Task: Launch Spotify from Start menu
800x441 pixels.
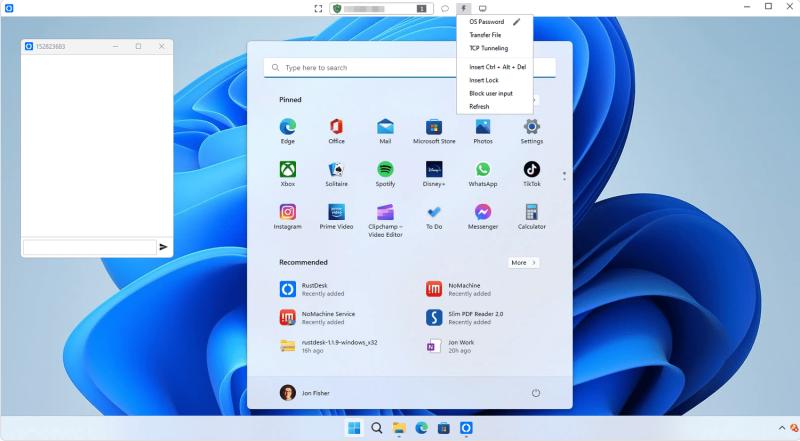Action: (385, 174)
